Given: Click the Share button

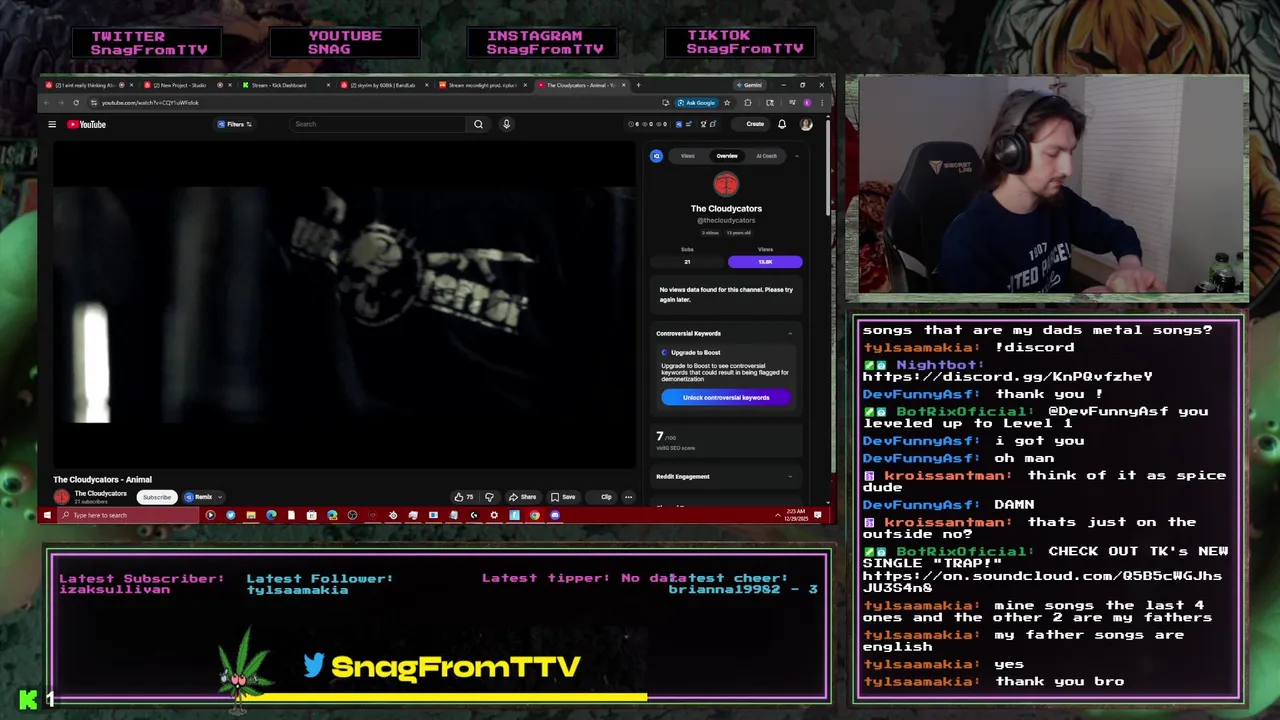Looking at the screenshot, I should point(522,497).
